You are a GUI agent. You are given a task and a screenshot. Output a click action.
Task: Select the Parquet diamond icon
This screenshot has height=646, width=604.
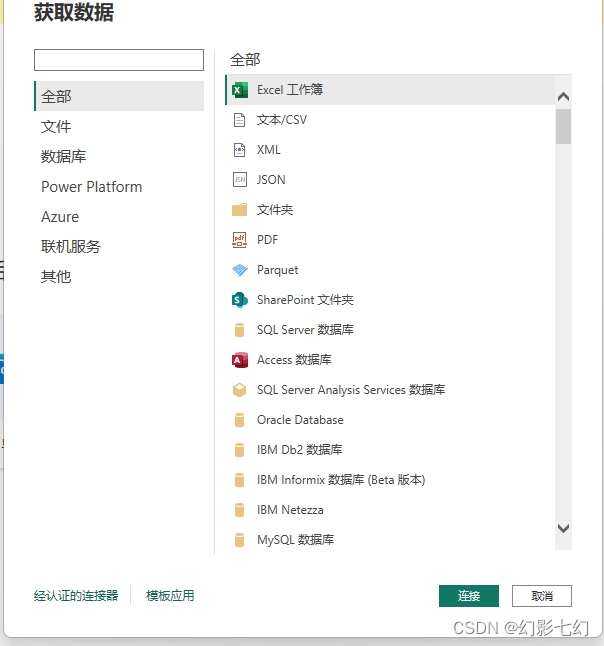click(239, 270)
